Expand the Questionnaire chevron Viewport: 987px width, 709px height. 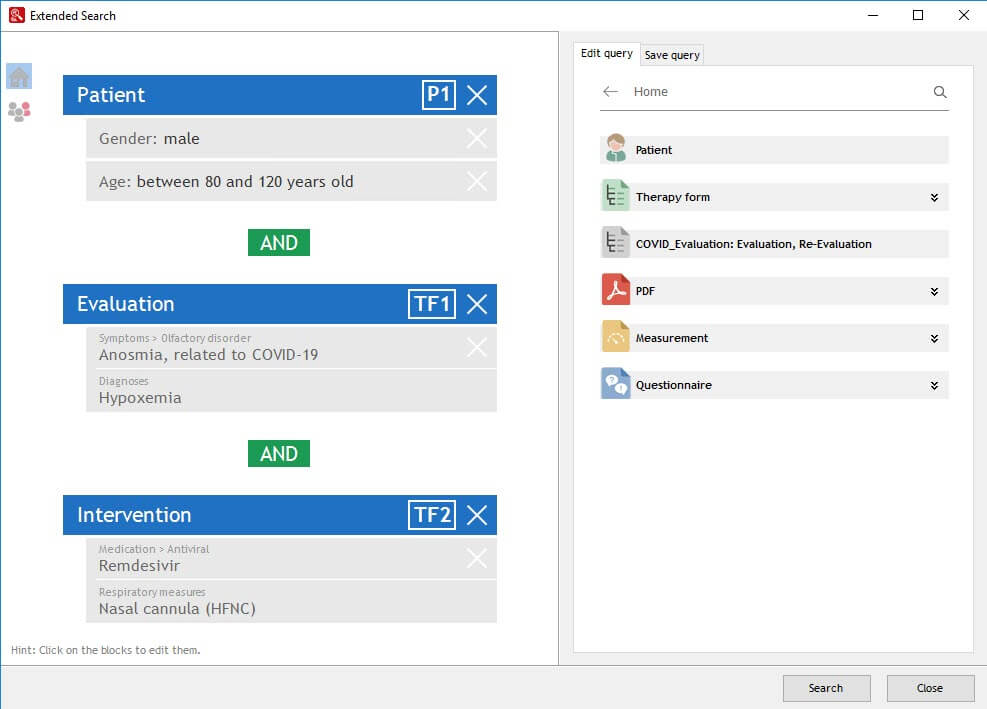point(935,385)
